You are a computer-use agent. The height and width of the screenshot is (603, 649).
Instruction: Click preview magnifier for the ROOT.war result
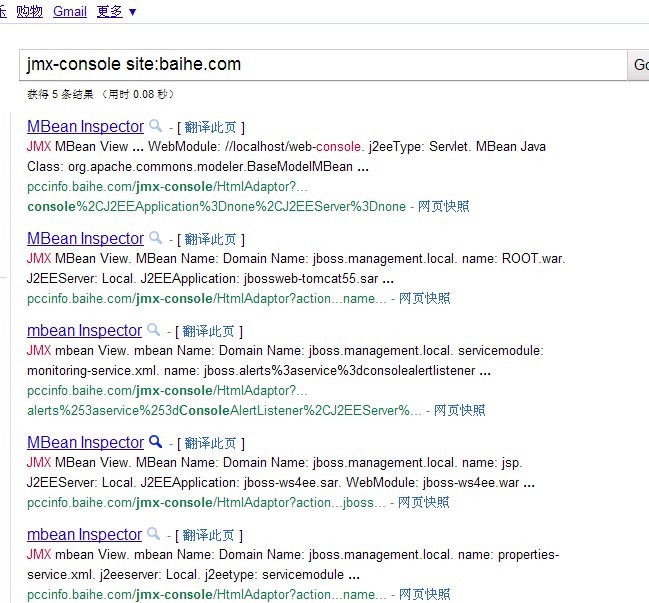point(156,238)
